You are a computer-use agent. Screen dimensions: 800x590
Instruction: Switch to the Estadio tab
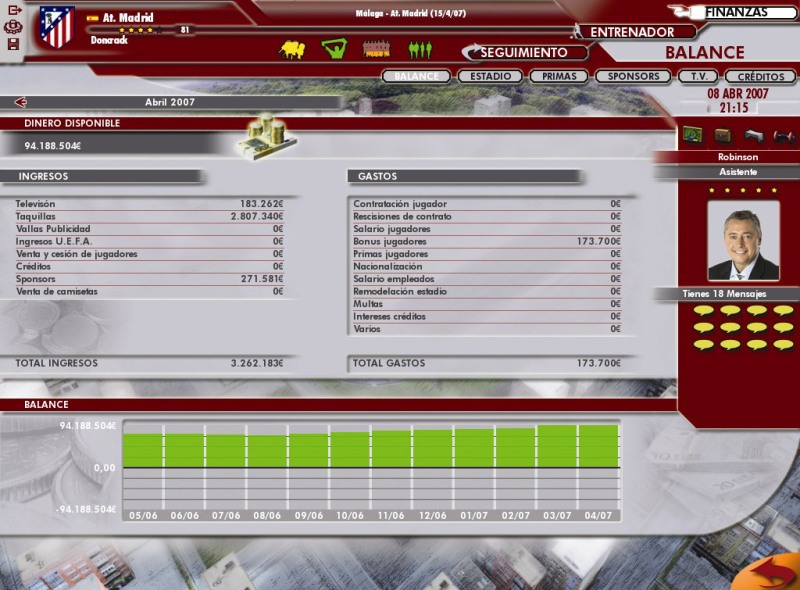[490, 76]
